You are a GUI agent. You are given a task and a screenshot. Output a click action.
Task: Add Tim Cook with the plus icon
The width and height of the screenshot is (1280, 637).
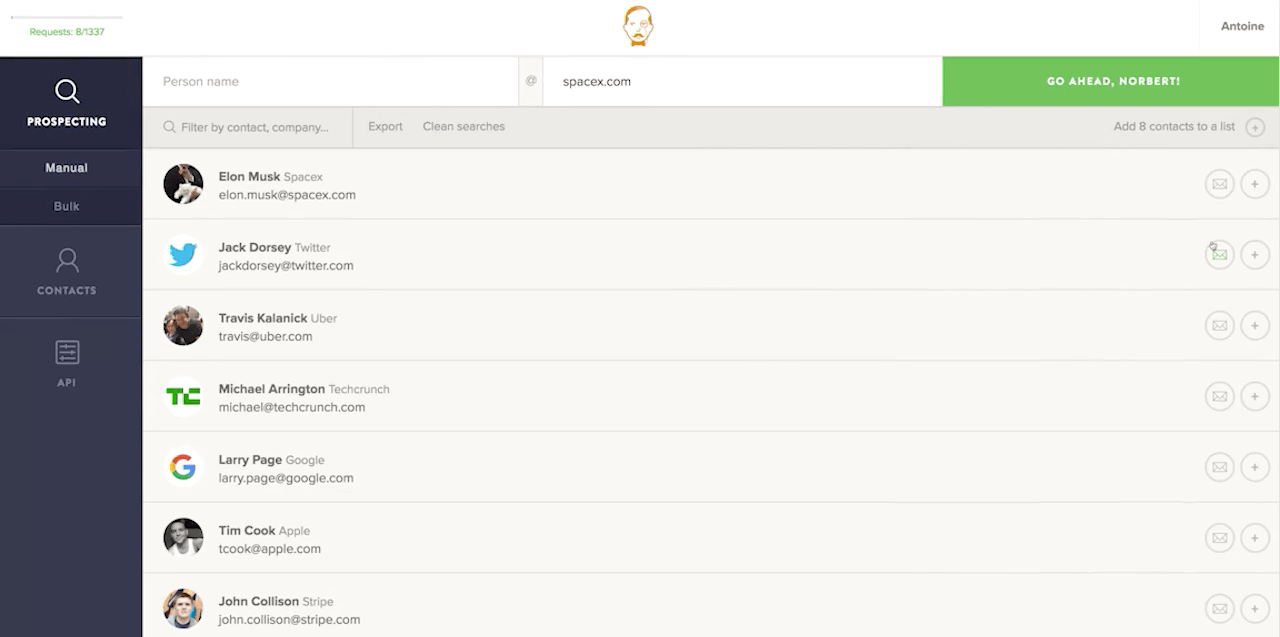(x=1255, y=538)
